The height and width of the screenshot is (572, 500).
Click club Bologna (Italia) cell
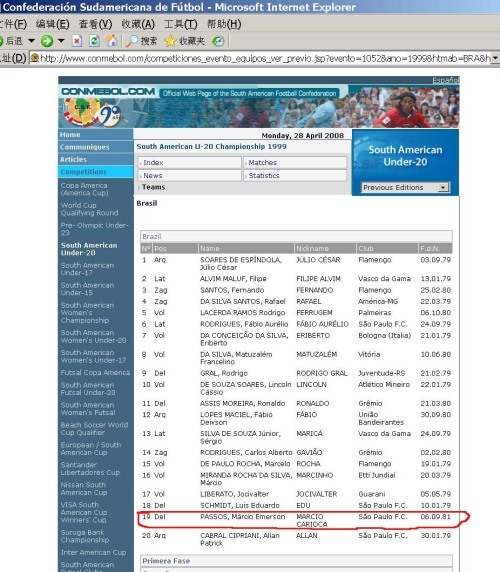[x=384, y=335]
